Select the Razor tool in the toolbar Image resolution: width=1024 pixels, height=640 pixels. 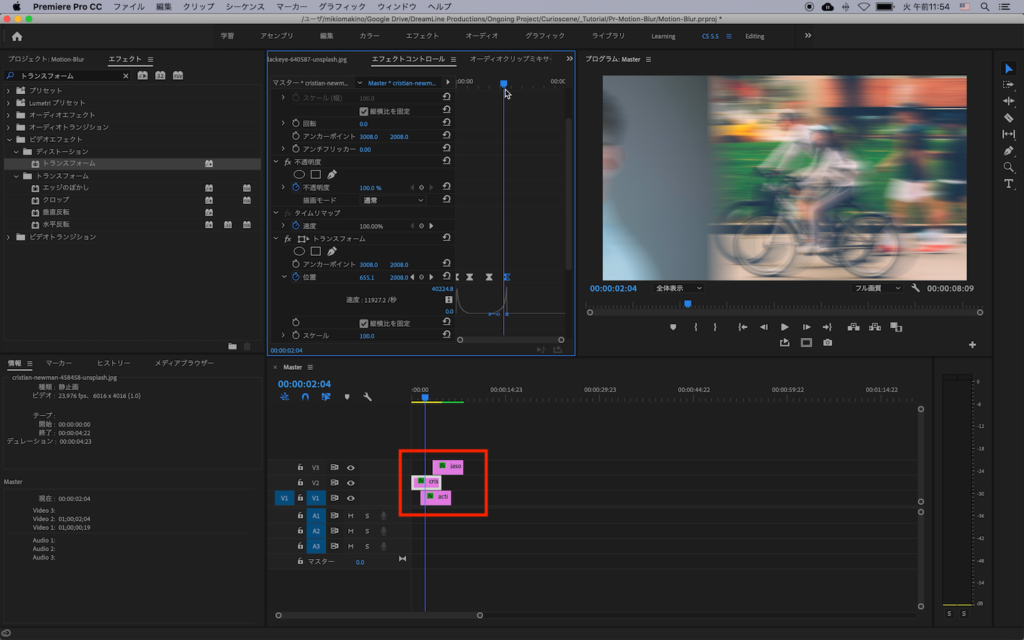coord(1008,118)
